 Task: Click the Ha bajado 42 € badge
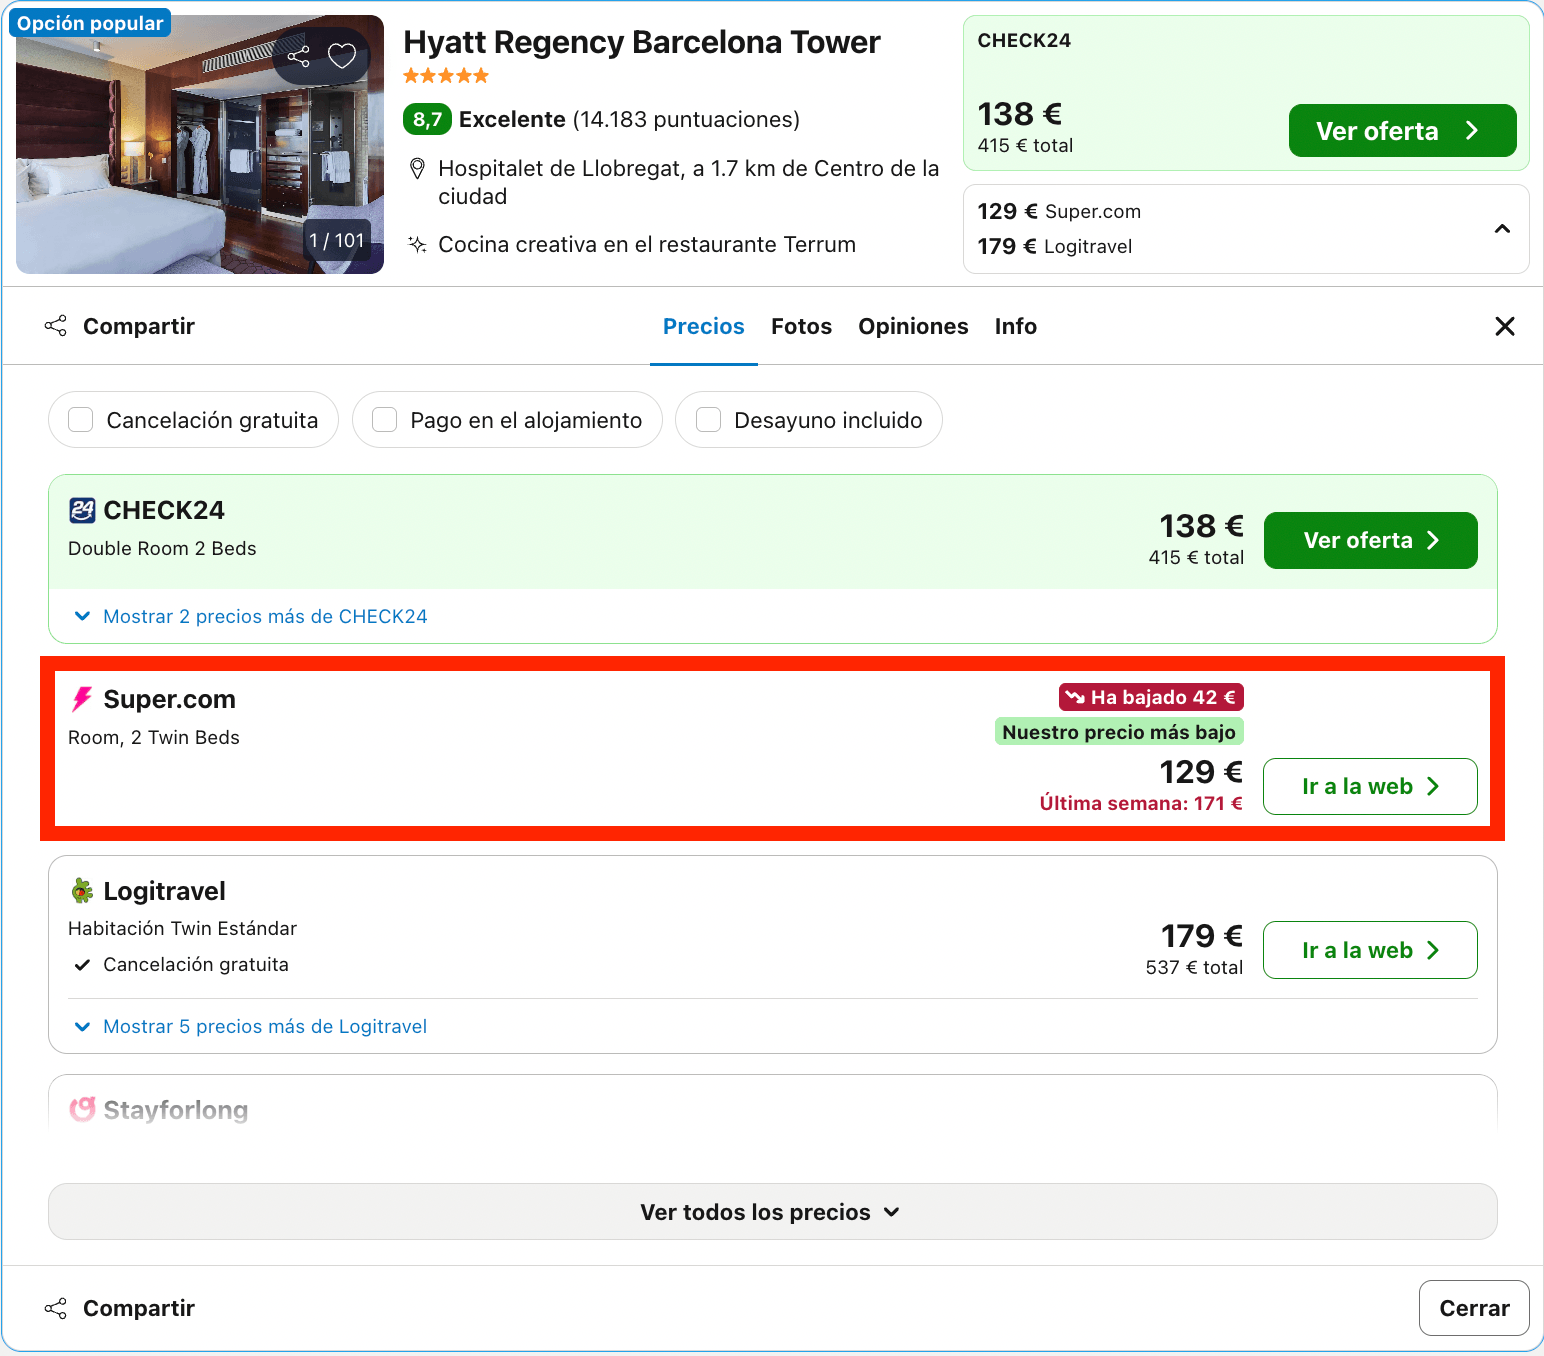pos(1151,697)
